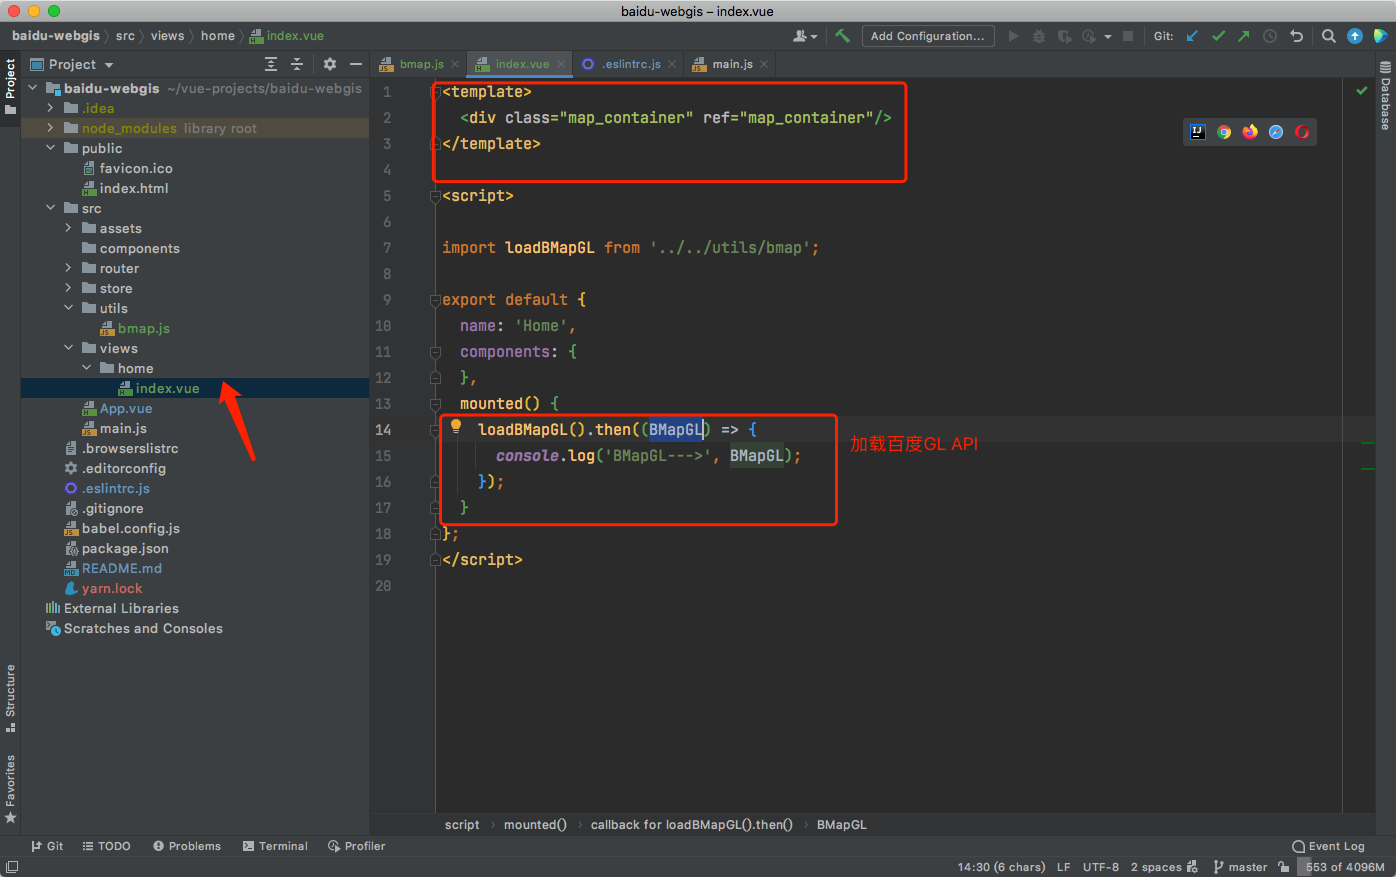This screenshot has height=877, width=1396.
Task: Click the Git Commit green checkmark
Action: (1218, 36)
